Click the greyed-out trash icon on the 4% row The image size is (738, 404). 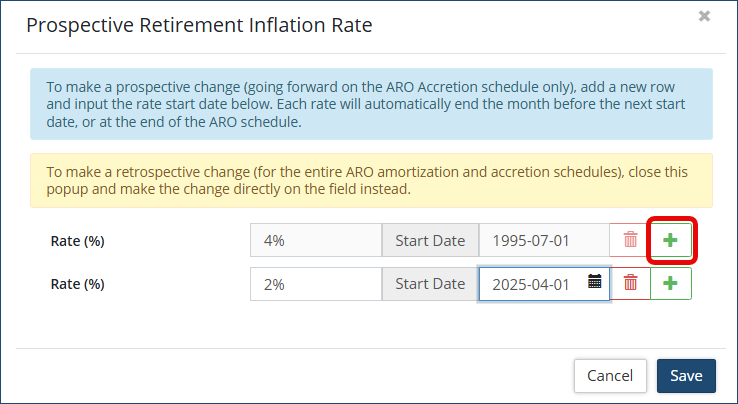631,240
